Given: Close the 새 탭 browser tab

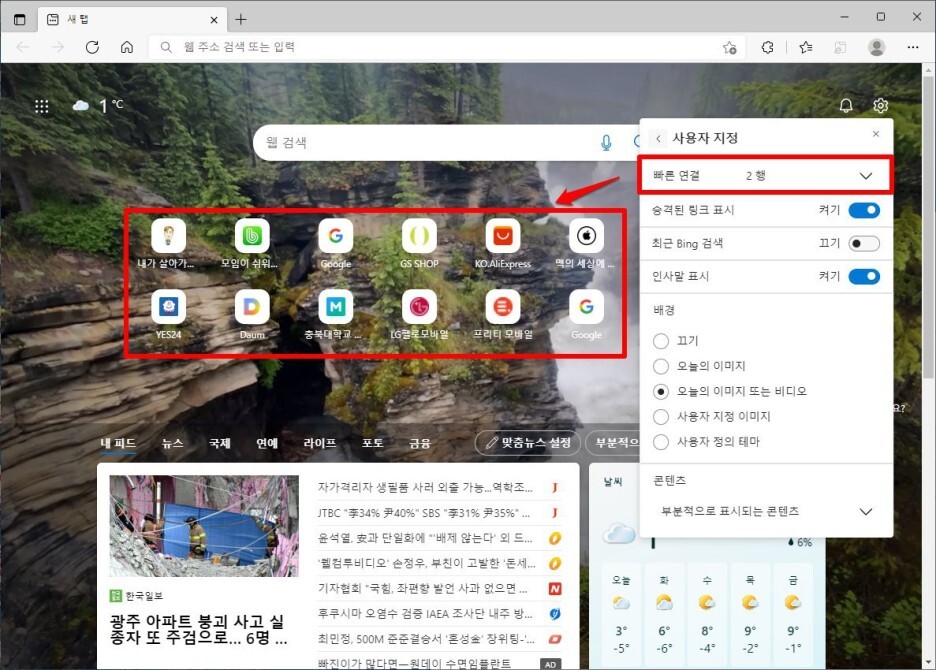Looking at the screenshot, I should (x=214, y=20).
